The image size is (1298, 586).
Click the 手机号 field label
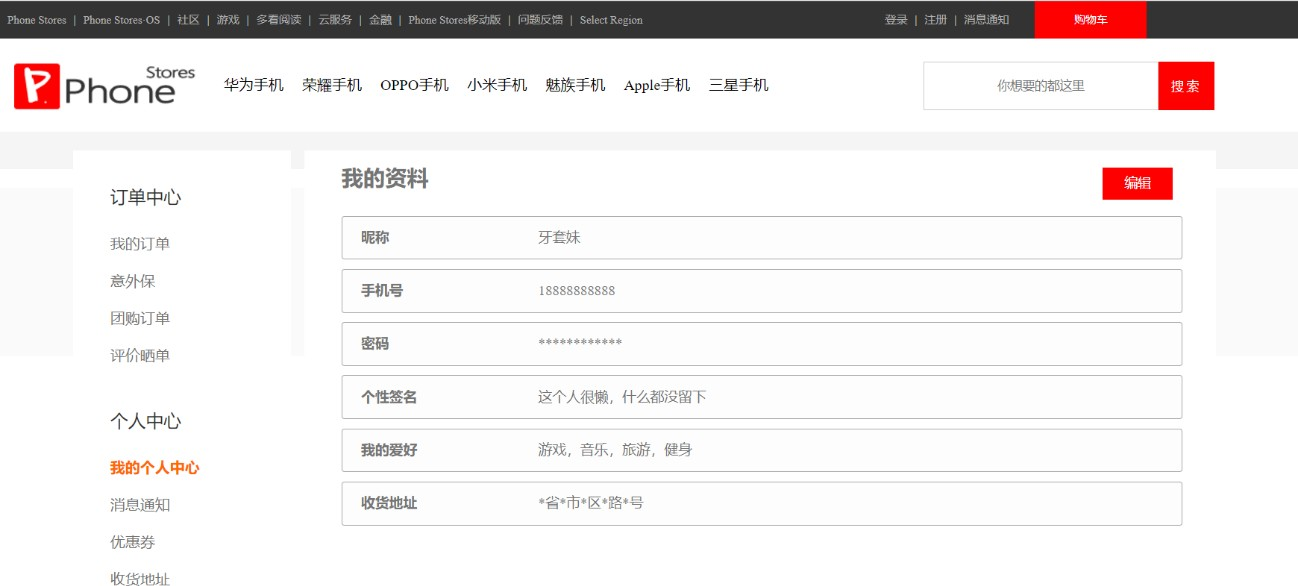(382, 291)
